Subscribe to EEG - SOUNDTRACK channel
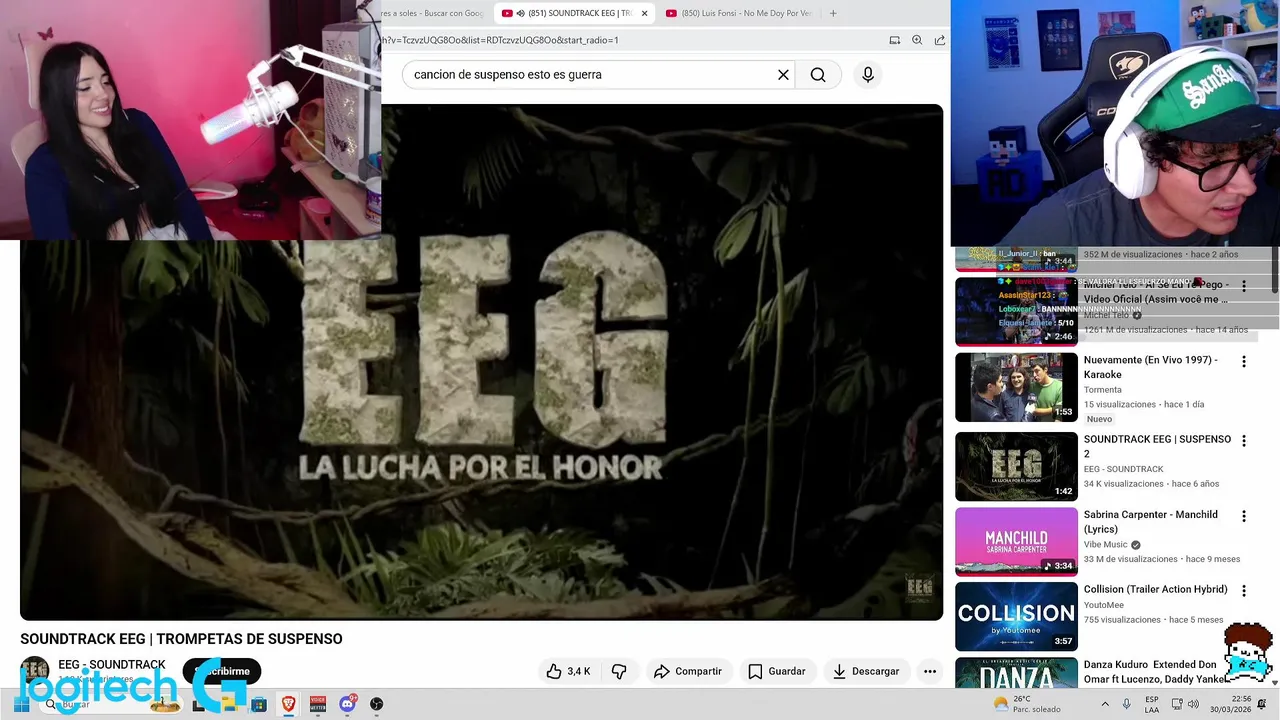 coord(222,671)
